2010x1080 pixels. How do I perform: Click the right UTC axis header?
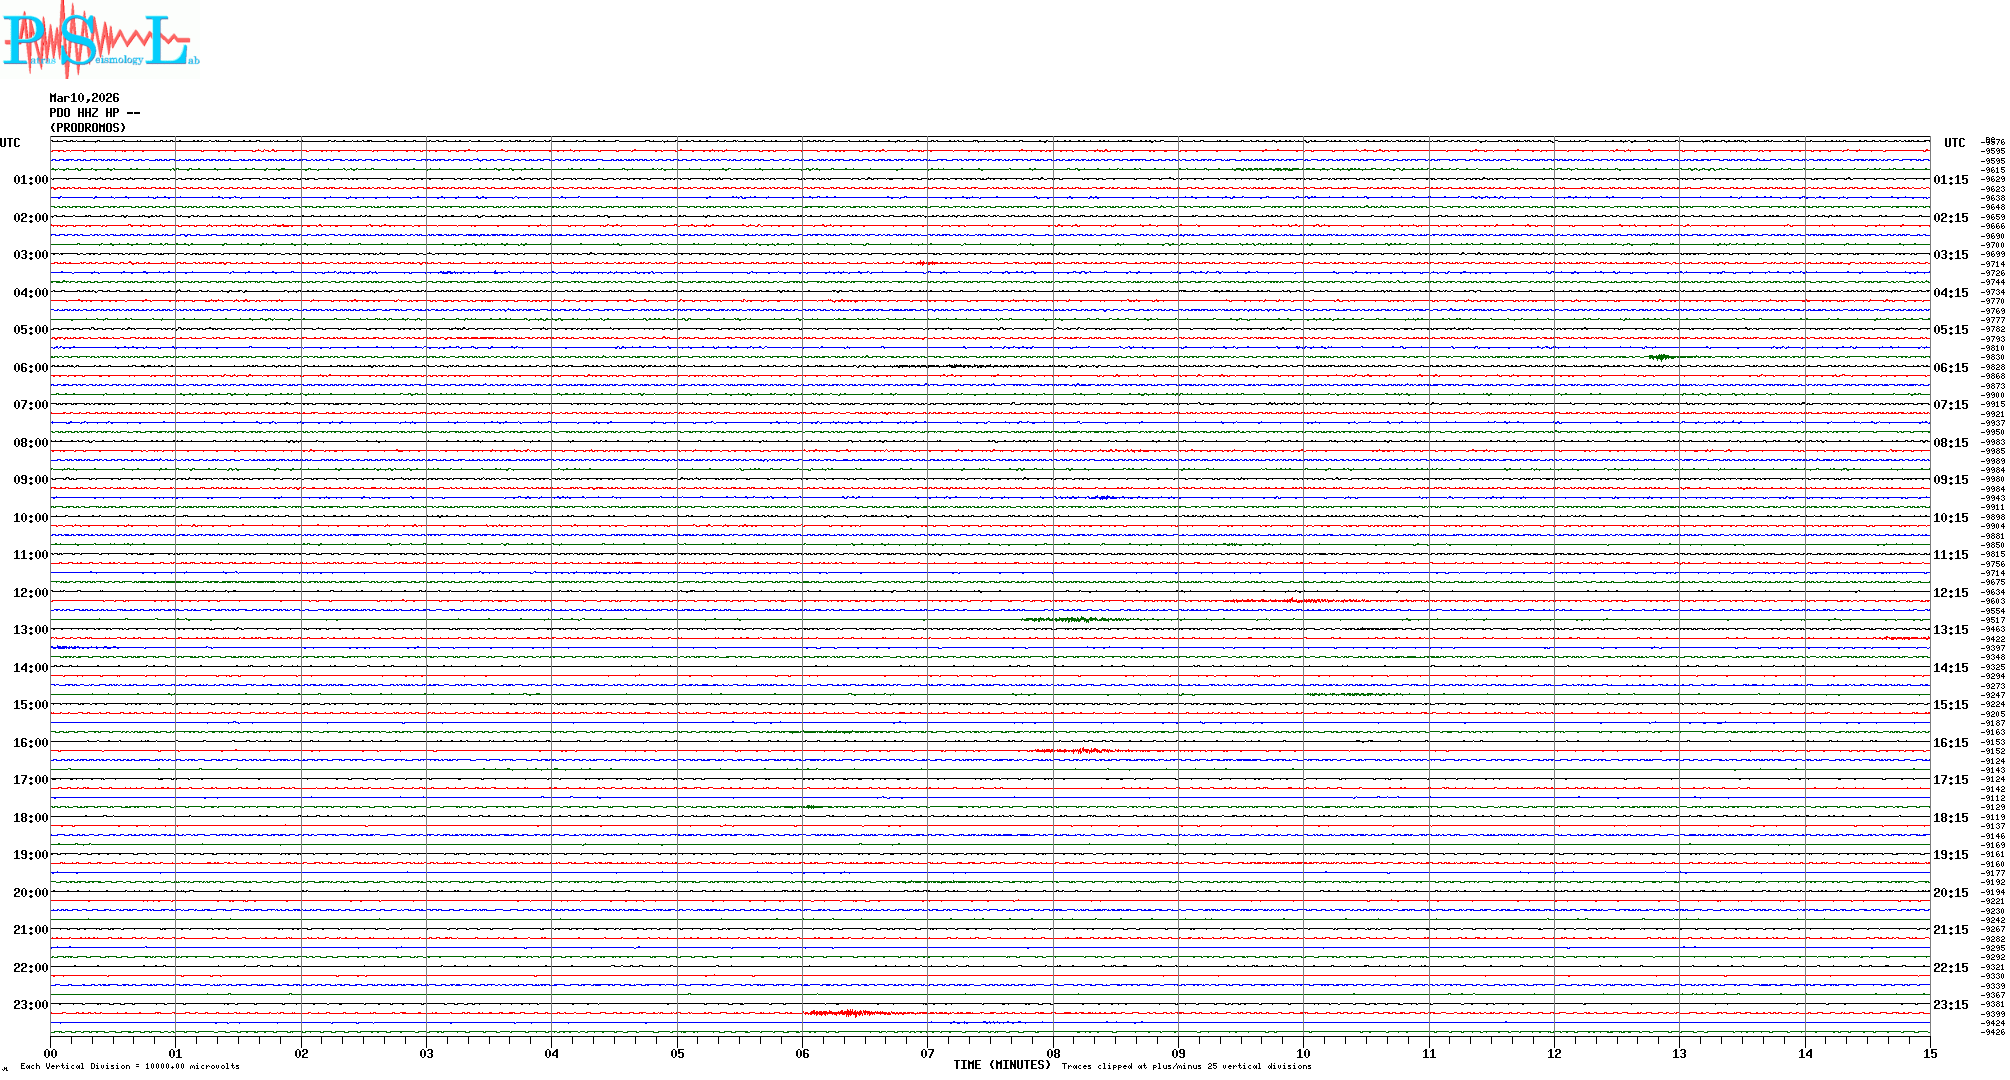click(x=1954, y=143)
